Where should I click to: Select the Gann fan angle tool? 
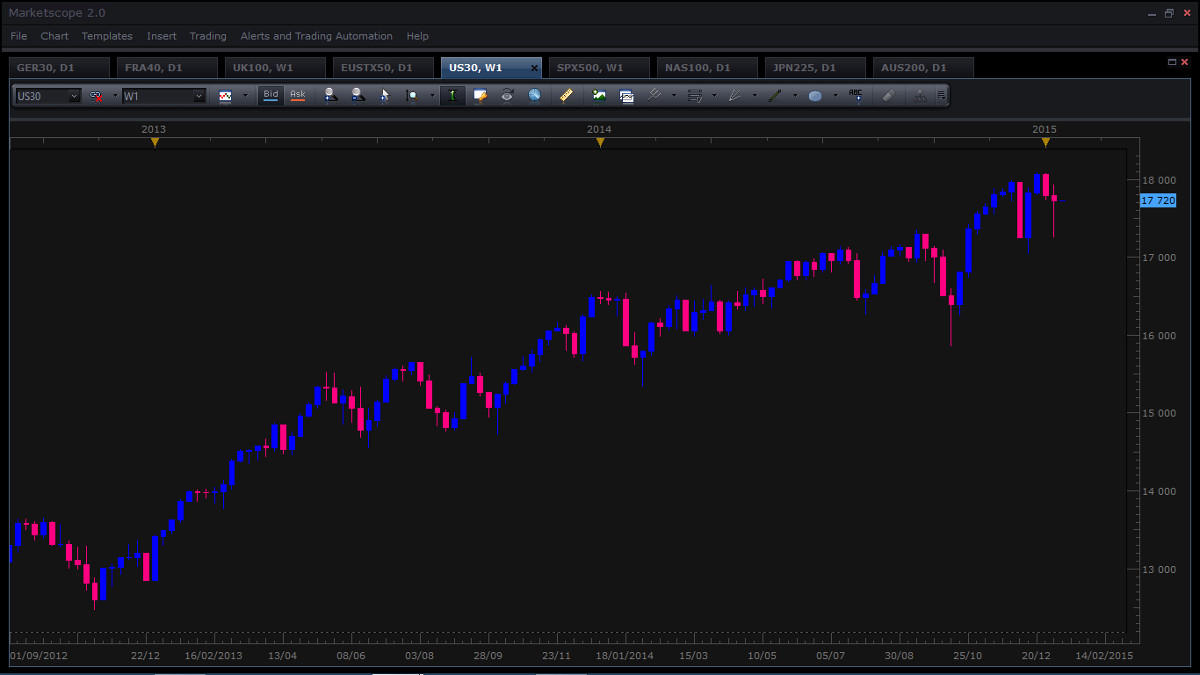point(735,95)
